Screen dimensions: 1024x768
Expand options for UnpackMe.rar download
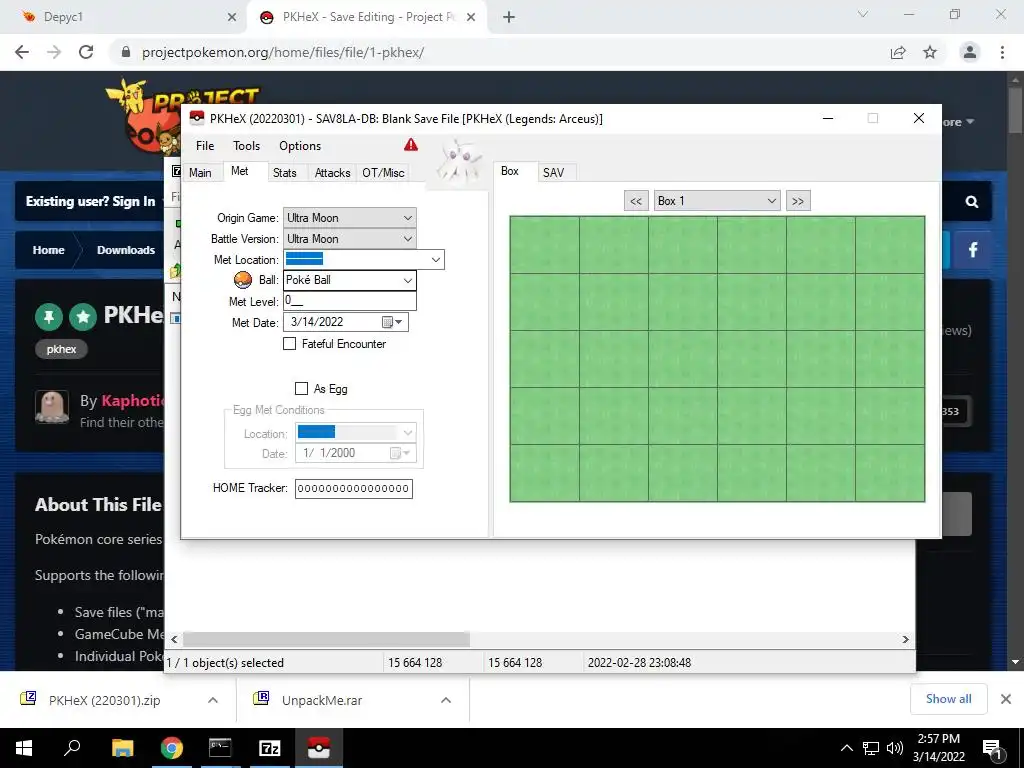tap(445, 700)
